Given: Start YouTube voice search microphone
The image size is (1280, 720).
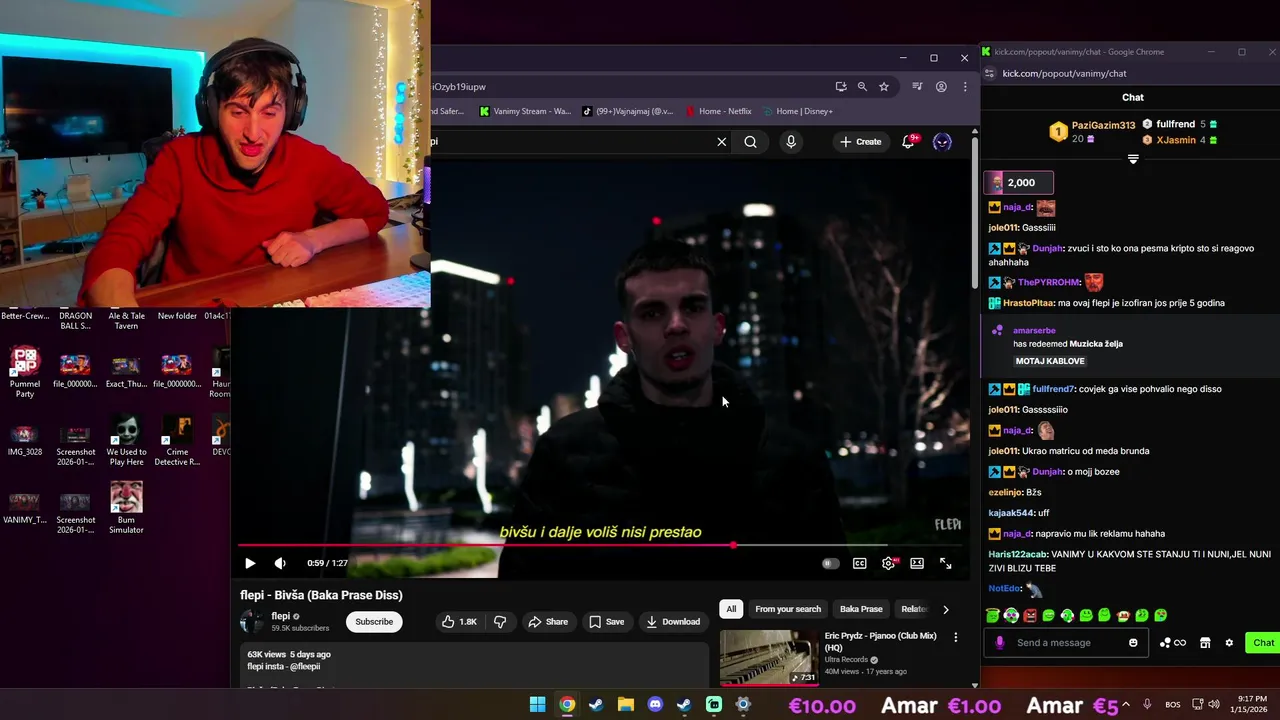Looking at the screenshot, I should pos(791,142).
